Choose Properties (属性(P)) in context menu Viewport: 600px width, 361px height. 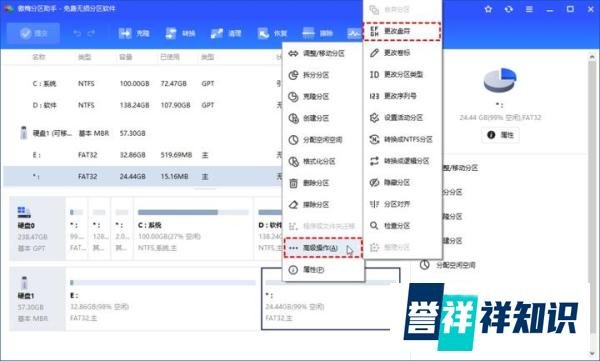pyautogui.click(x=323, y=270)
